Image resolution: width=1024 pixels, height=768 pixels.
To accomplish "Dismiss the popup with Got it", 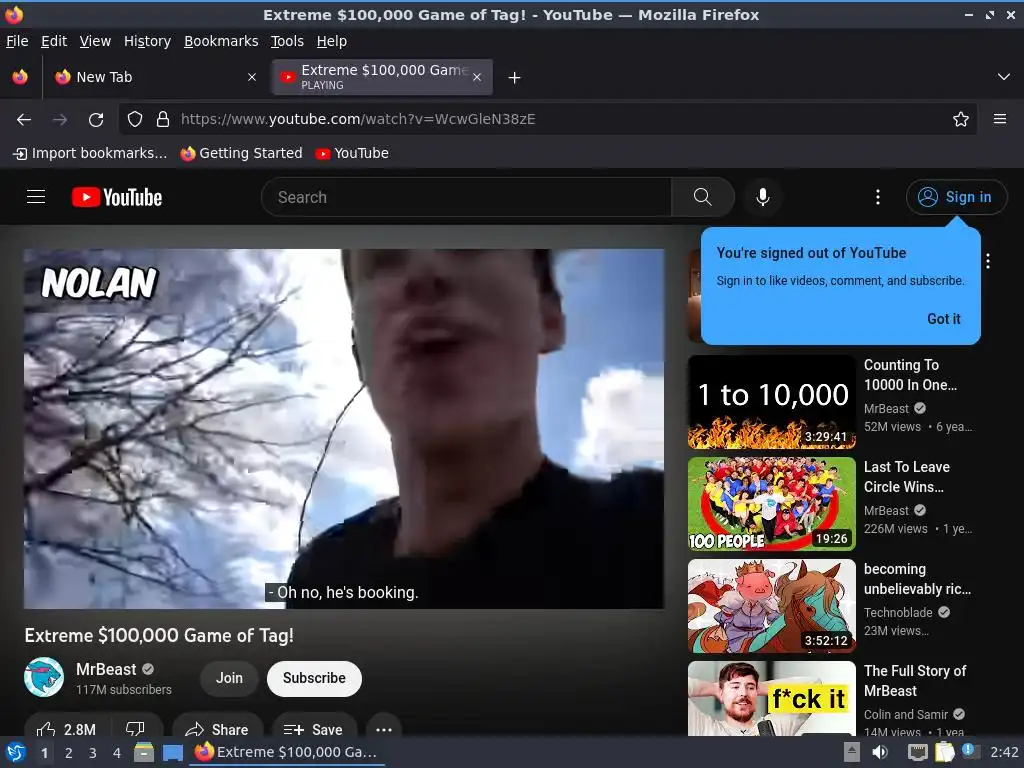I will [x=944, y=319].
